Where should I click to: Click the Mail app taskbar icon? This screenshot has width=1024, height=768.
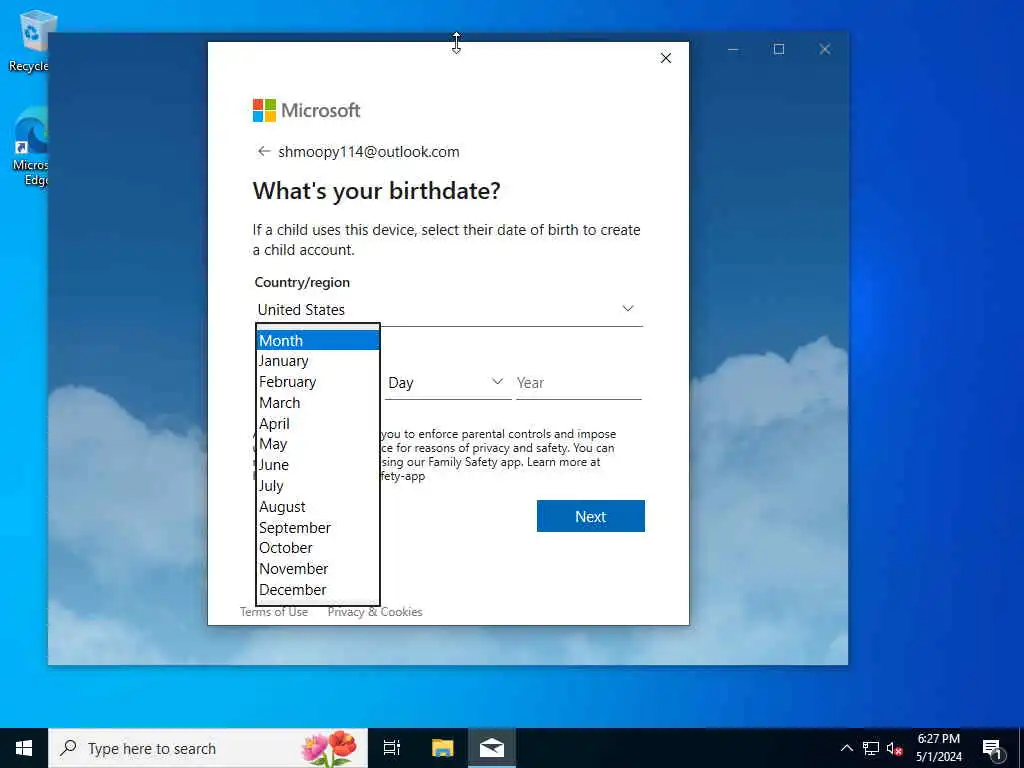point(492,748)
